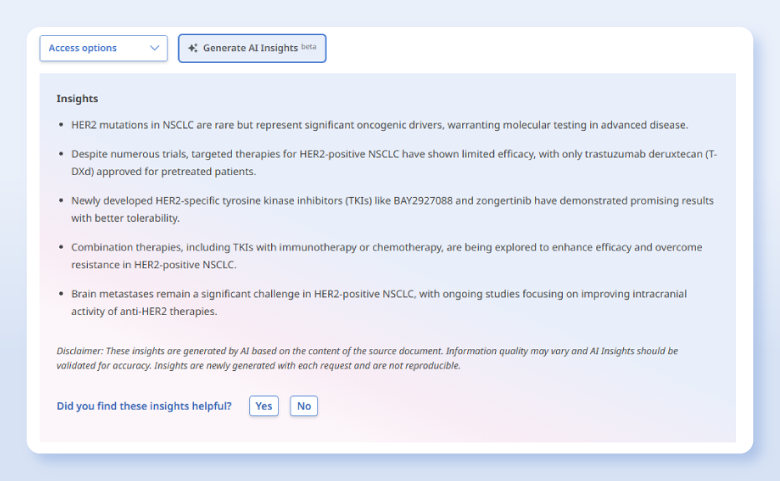Open the Access options dropdown
This screenshot has width=780, height=481.
(103, 48)
